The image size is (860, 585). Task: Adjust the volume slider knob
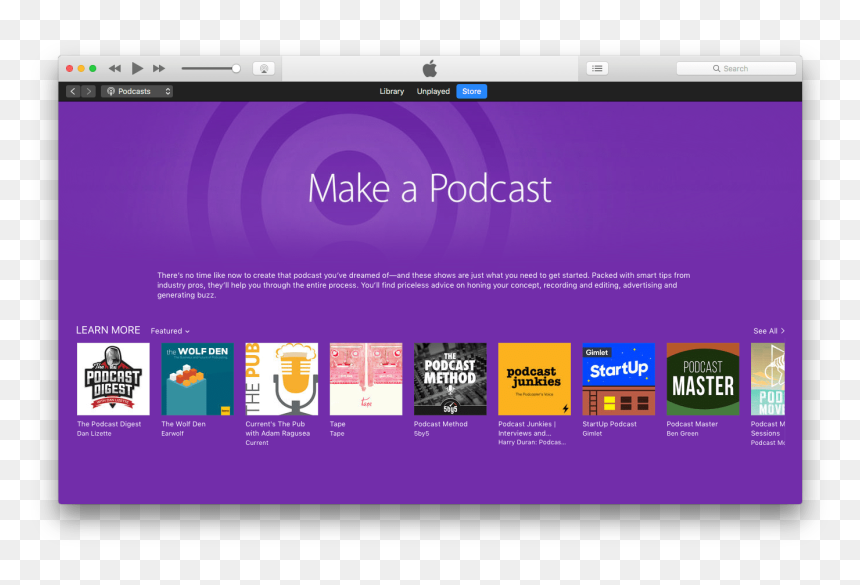point(236,69)
